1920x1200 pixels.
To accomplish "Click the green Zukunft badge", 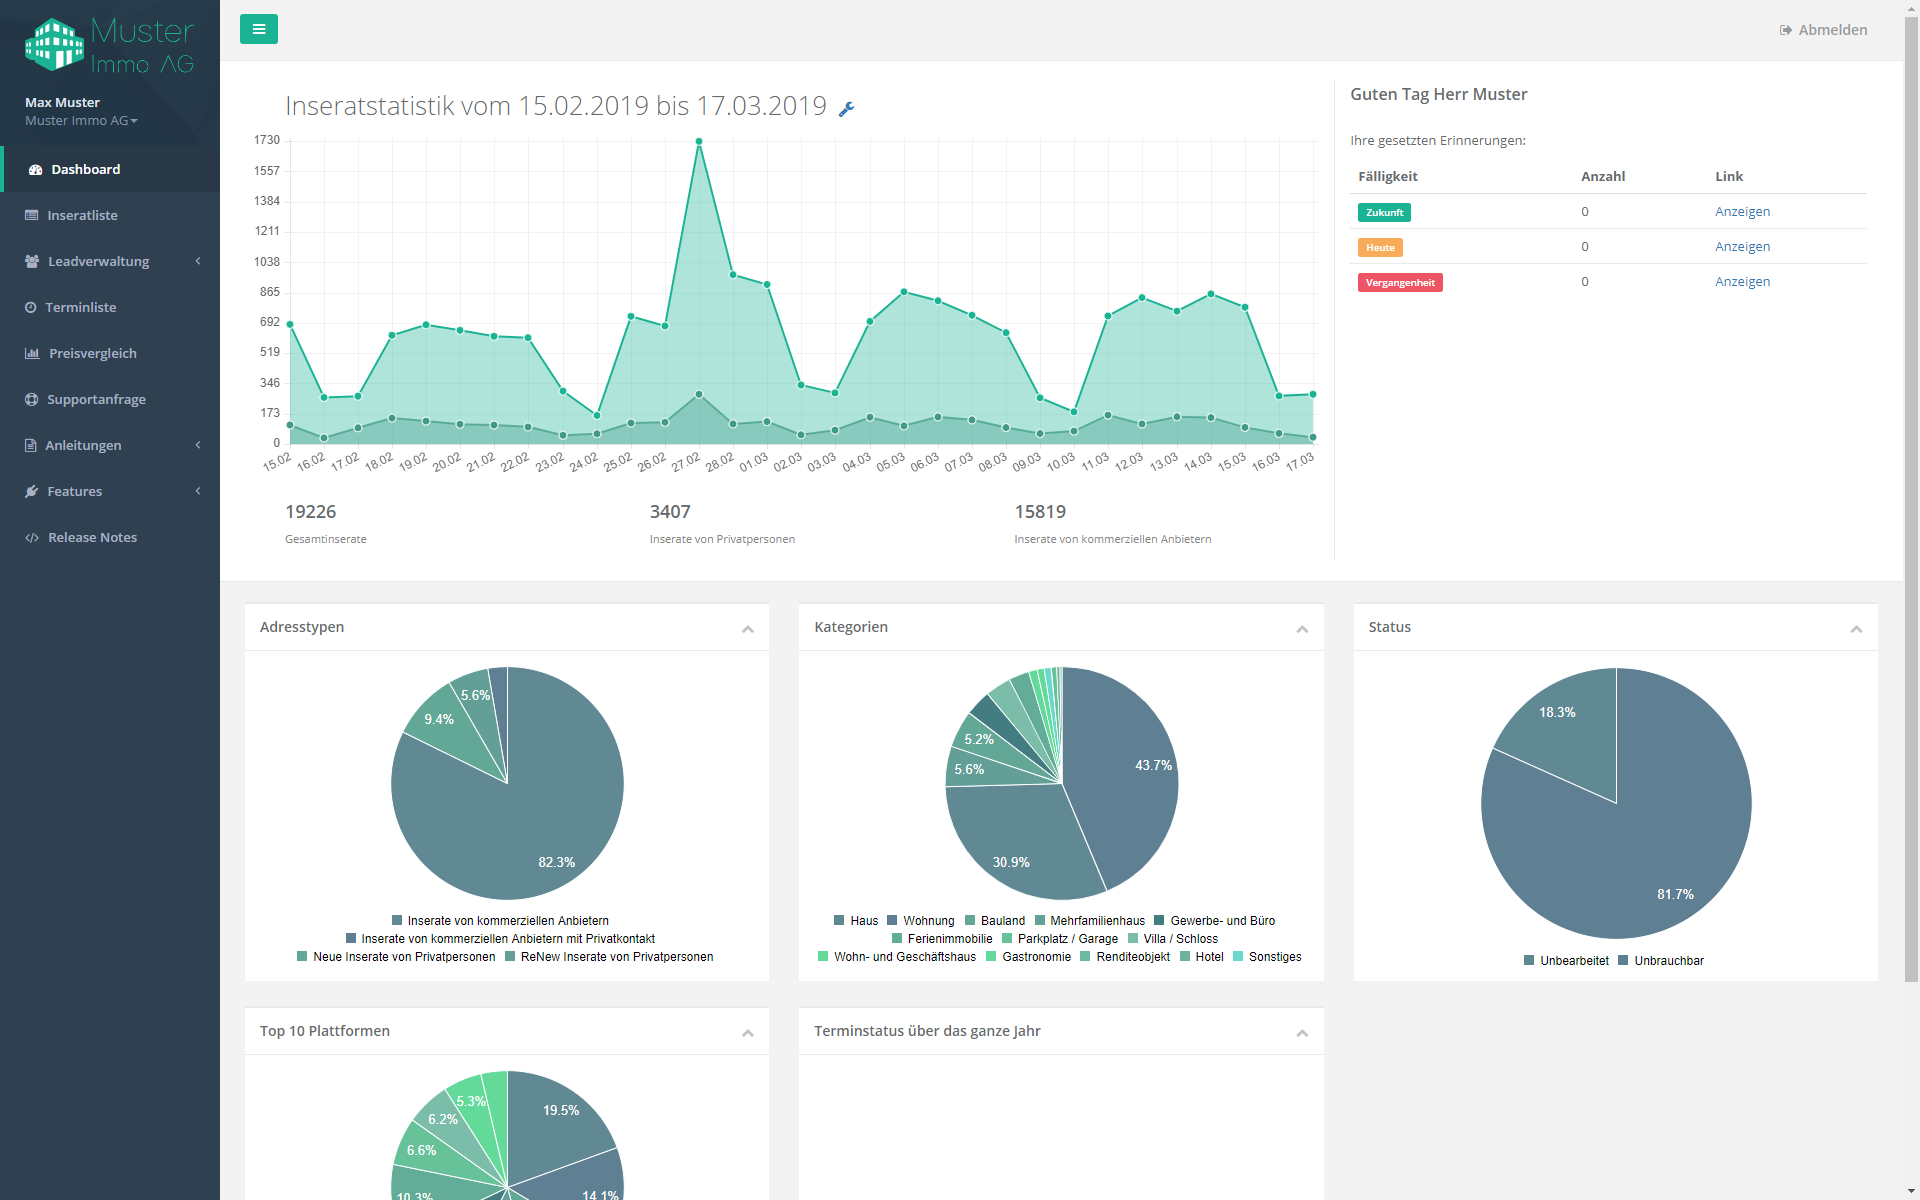I will coord(1384,212).
